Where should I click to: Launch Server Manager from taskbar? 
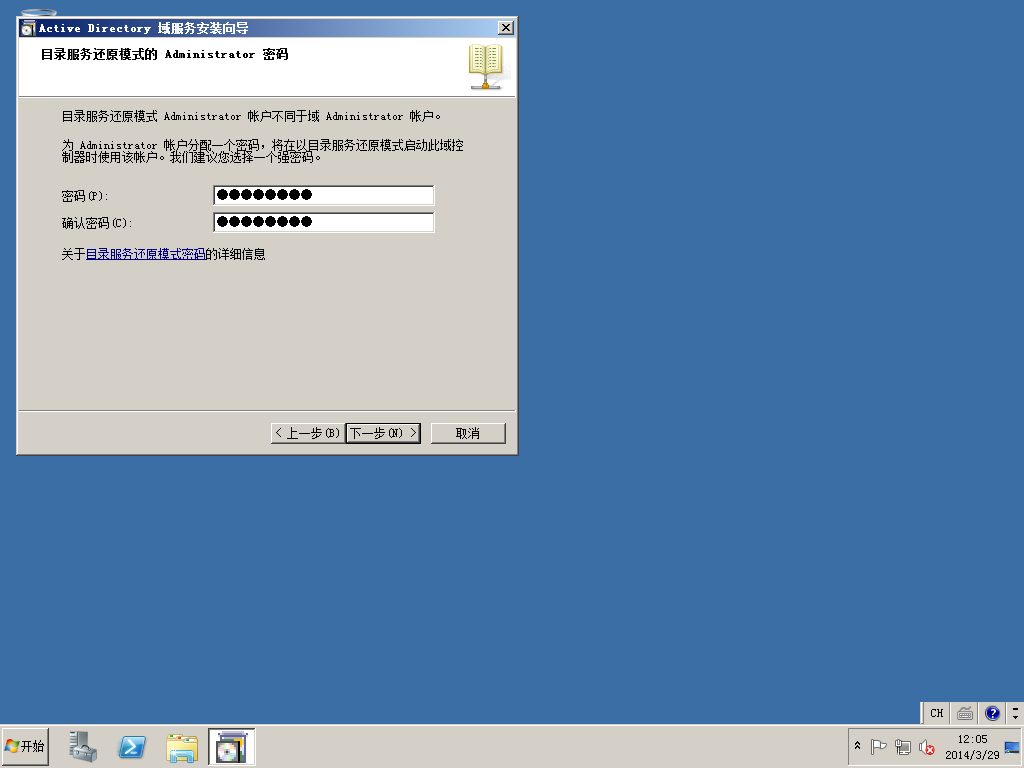83,746
